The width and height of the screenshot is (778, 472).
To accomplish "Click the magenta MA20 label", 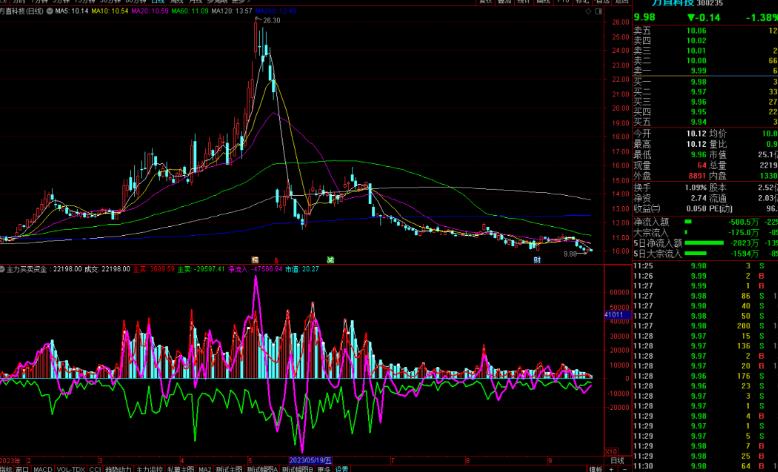I will point(150,11).
